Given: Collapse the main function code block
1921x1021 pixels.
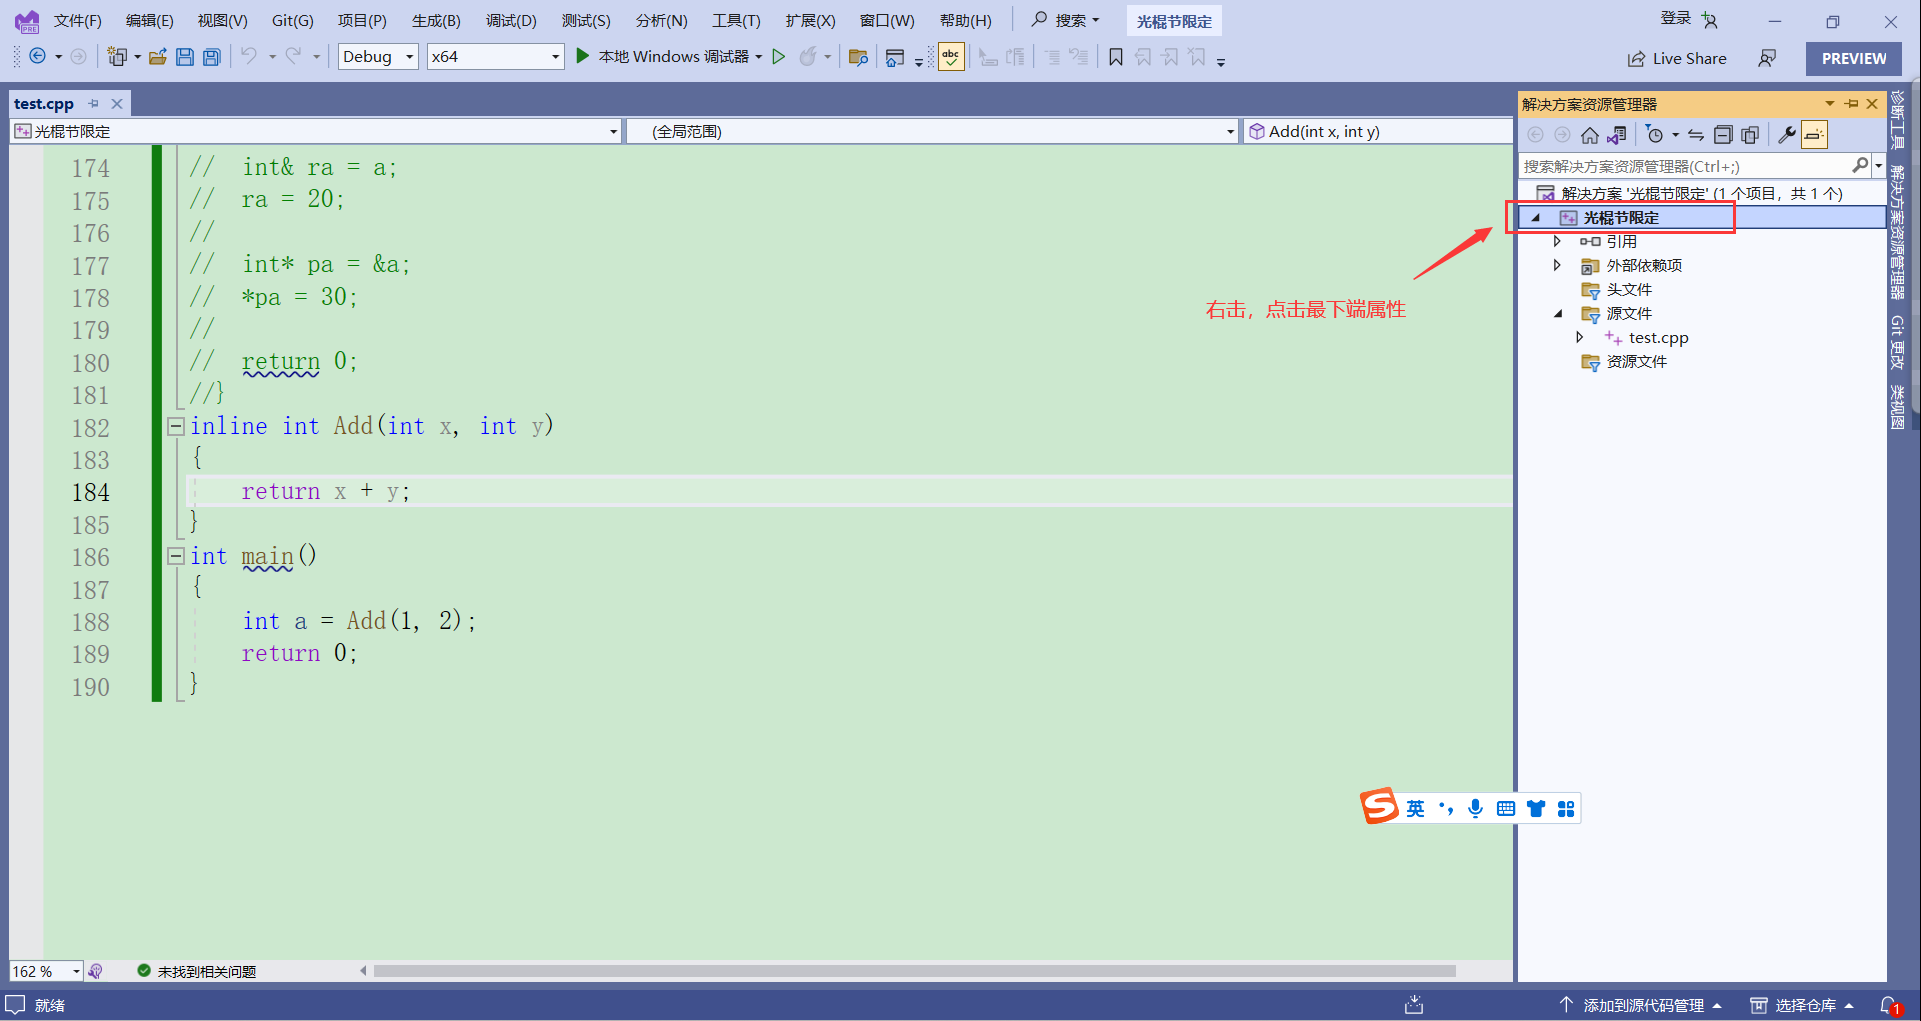Looking at the screenshot, I should (176, 556).
